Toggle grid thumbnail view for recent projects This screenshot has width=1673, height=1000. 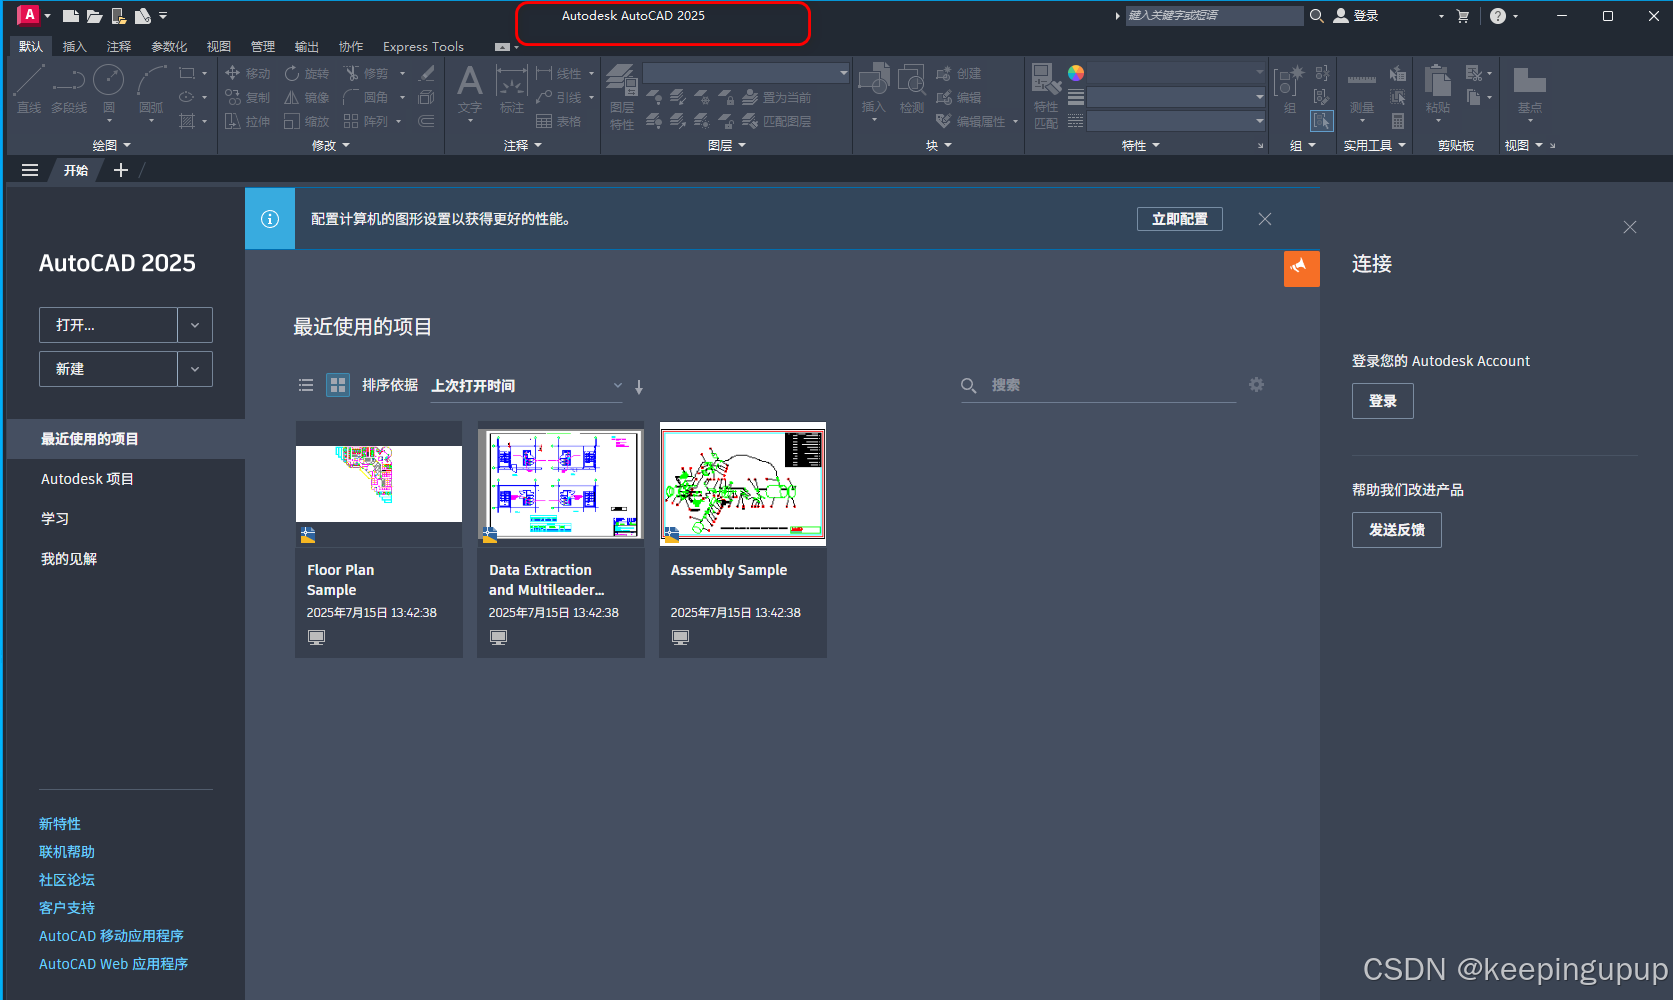(337, 384)
